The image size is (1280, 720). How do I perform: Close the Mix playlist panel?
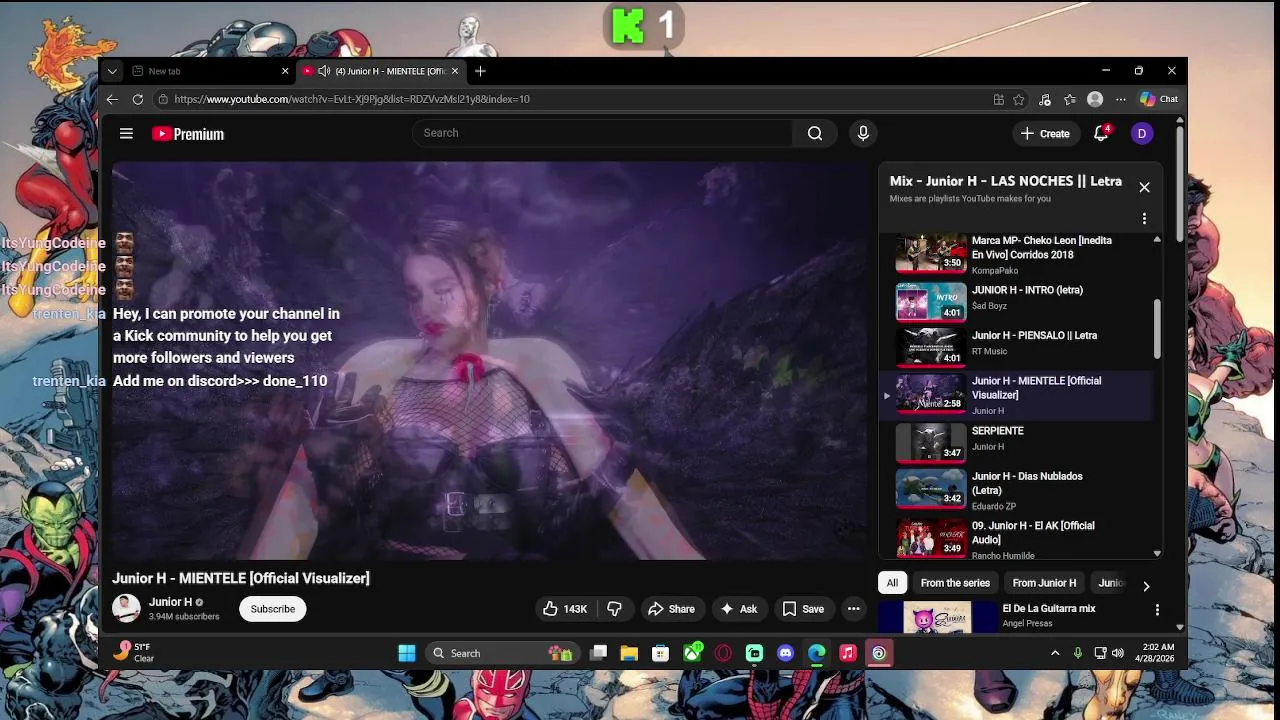point(1144,187)
